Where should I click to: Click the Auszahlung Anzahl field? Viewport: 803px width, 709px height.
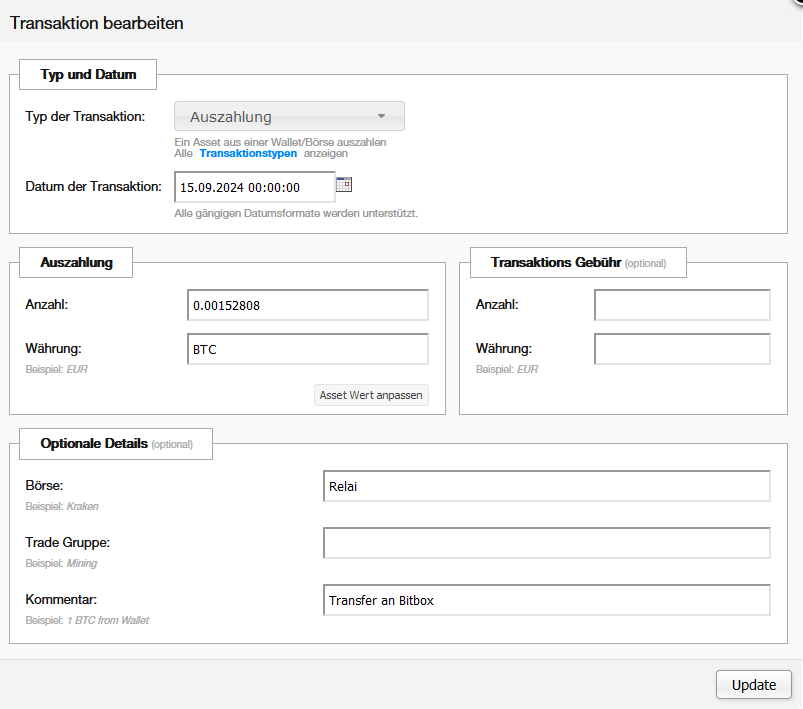pos(308,305)
